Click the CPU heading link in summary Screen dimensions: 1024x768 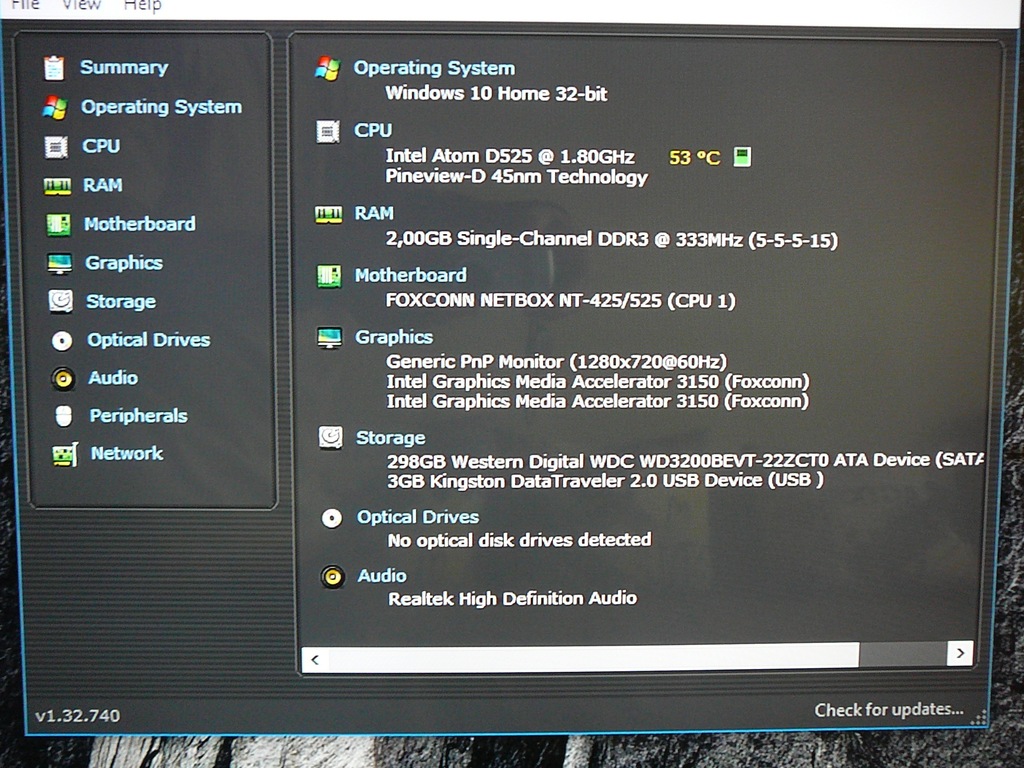point(373,131)
